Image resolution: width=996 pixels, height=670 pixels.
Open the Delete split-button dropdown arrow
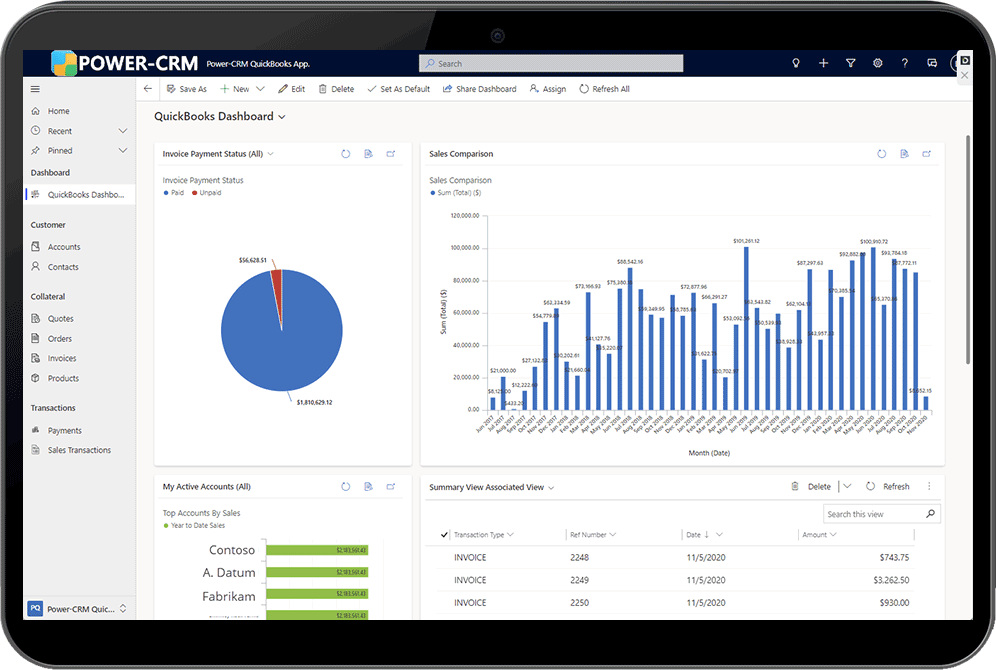(847, 486)
